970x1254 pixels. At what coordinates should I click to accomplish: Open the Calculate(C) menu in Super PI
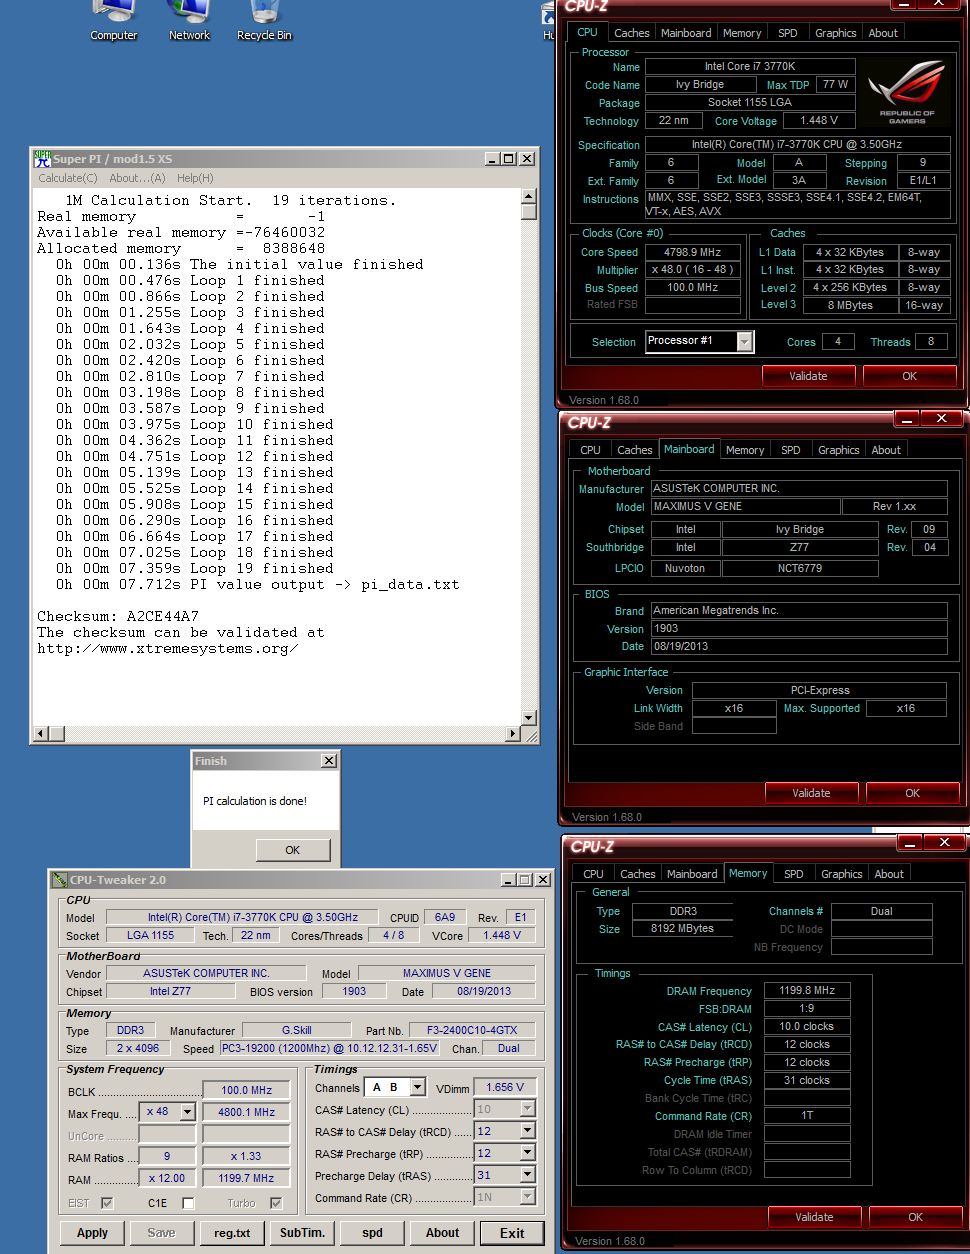[x=68, y=178]
